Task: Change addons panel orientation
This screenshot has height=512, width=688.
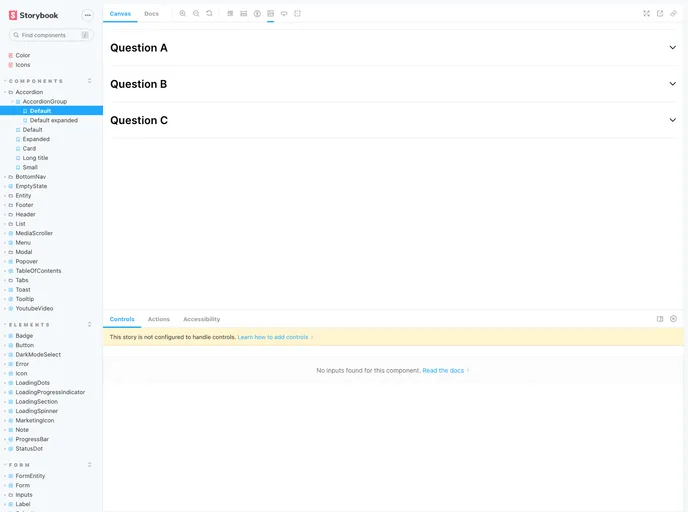Action: 659,319
